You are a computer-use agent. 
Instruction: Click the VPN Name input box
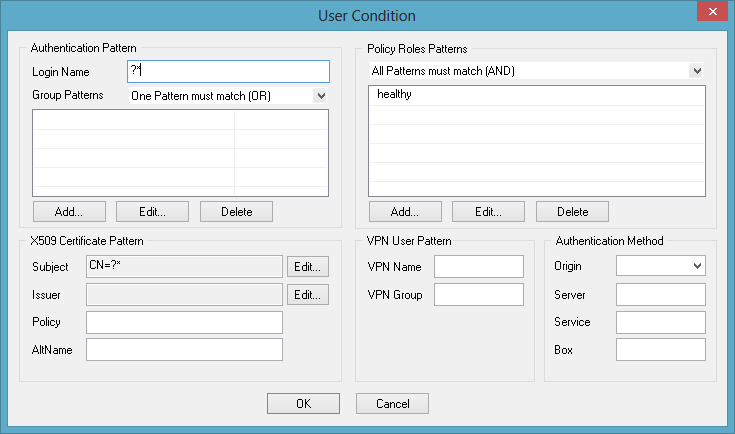(x=479, y=267)
